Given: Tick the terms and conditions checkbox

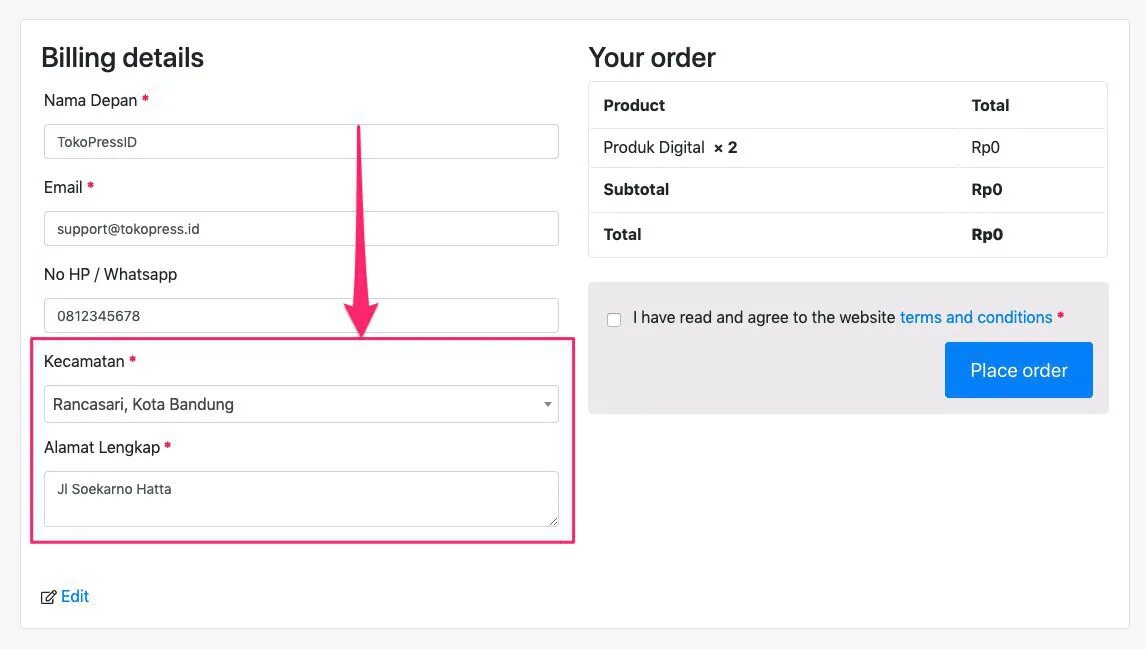Looking at the screenshot, I should click(614, 319).
